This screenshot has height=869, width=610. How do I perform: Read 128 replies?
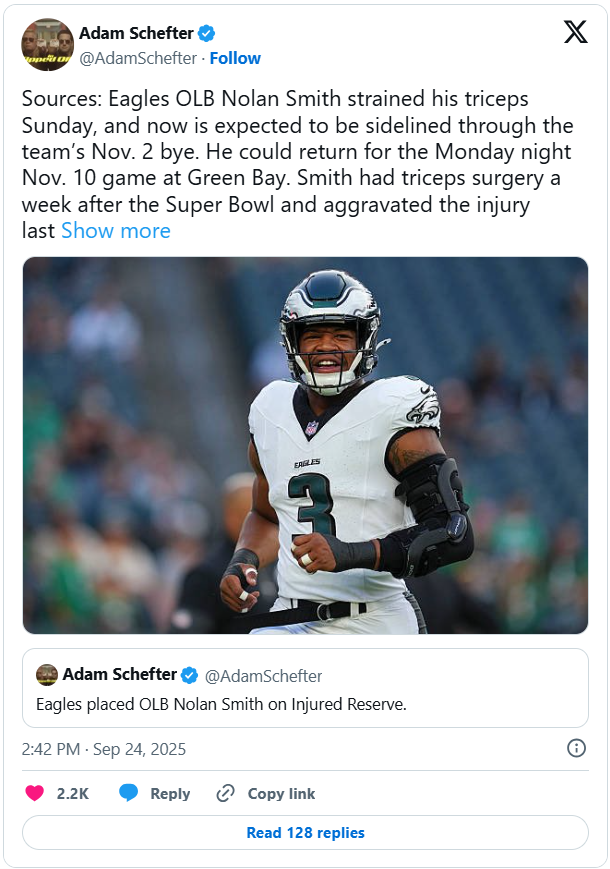pyautogui.click(x=305, y=832)
